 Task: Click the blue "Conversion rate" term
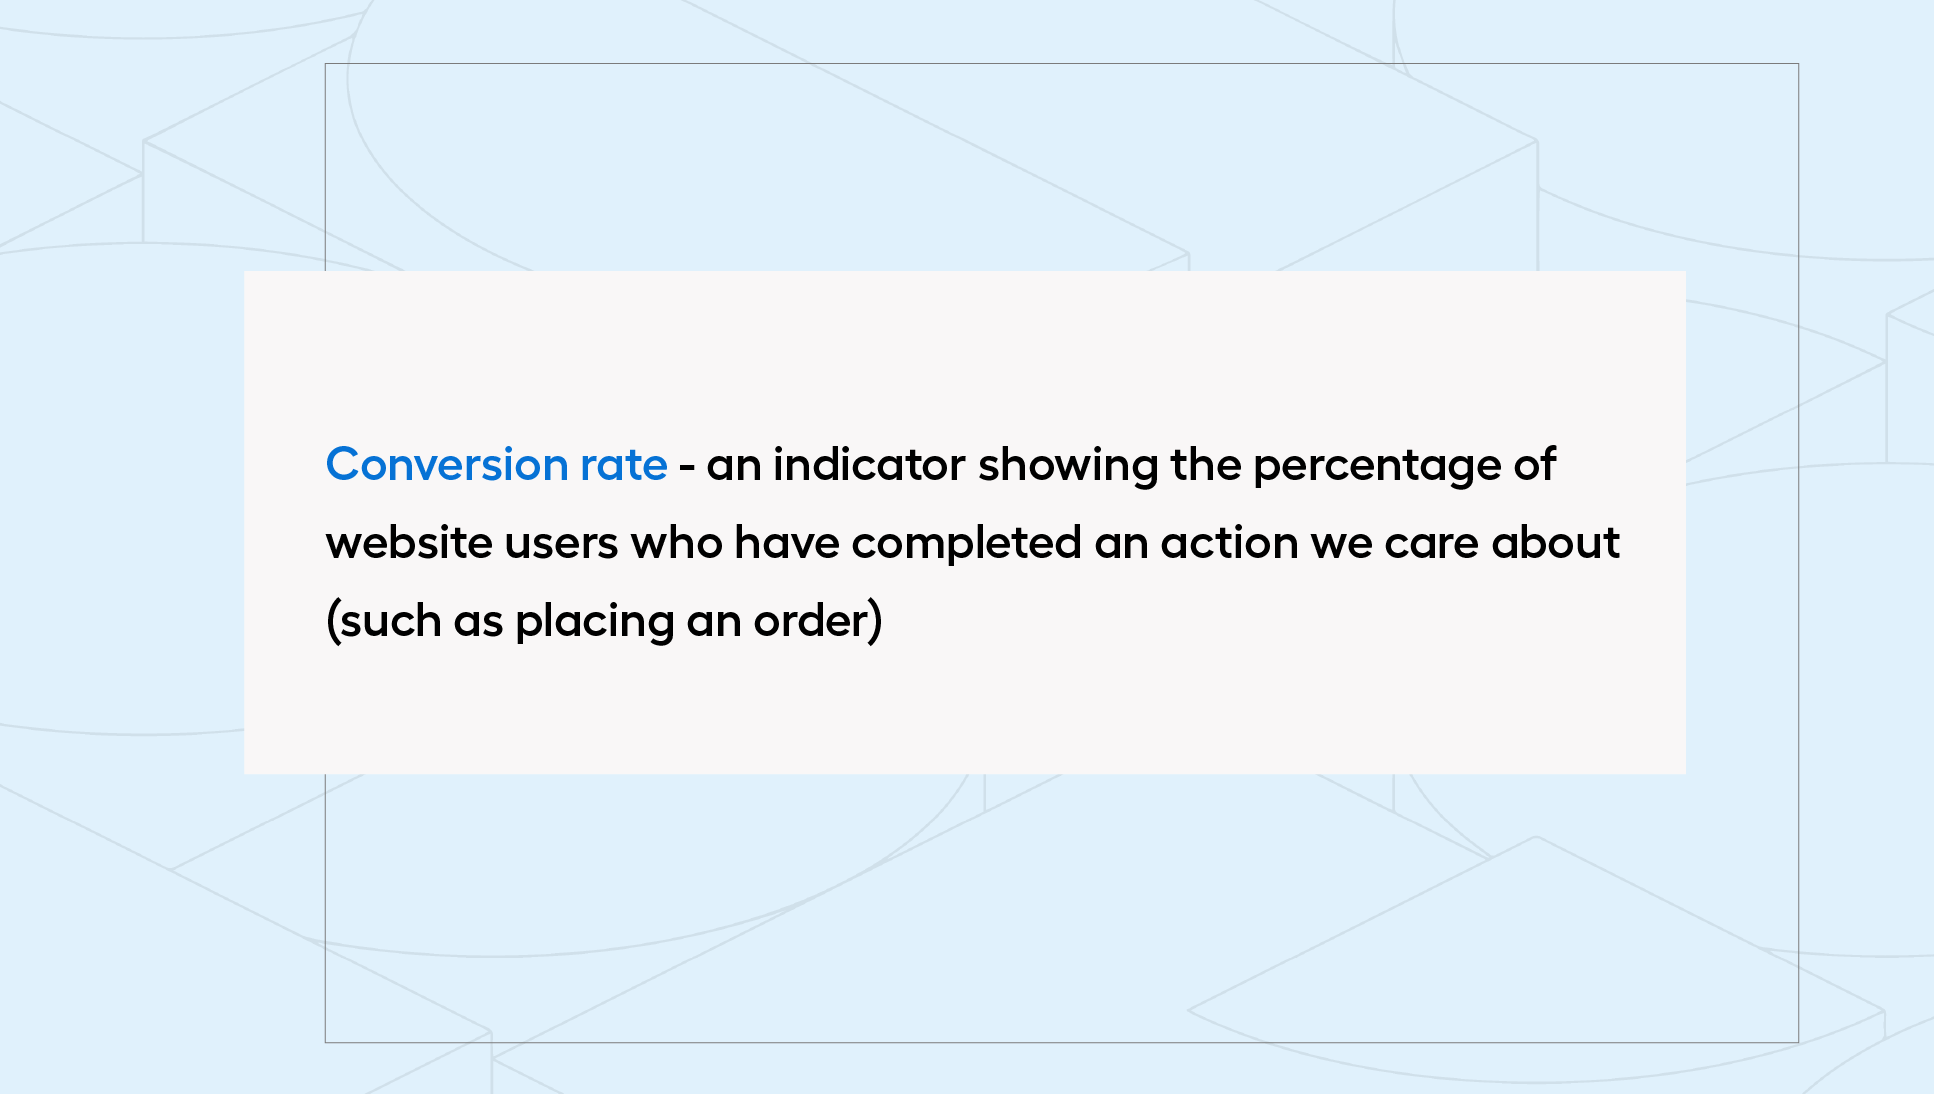click(x=496, y=465)
